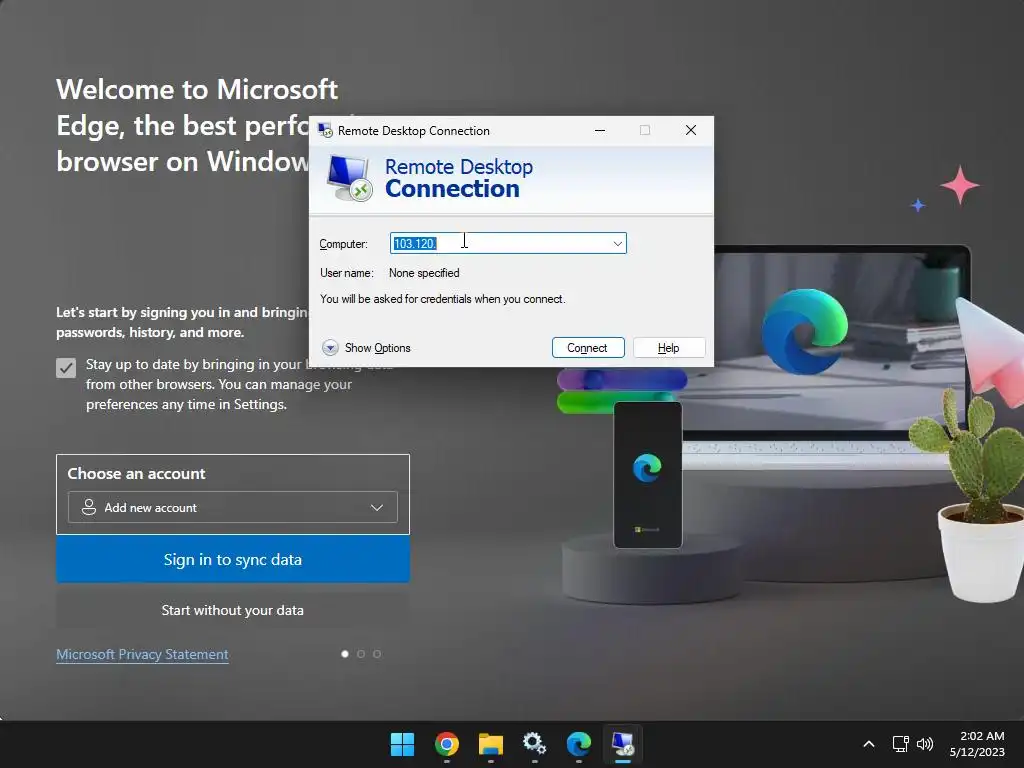Click Sign in to sync data
This screenshot has height=768, width=1024.
[x=232, y=559]
